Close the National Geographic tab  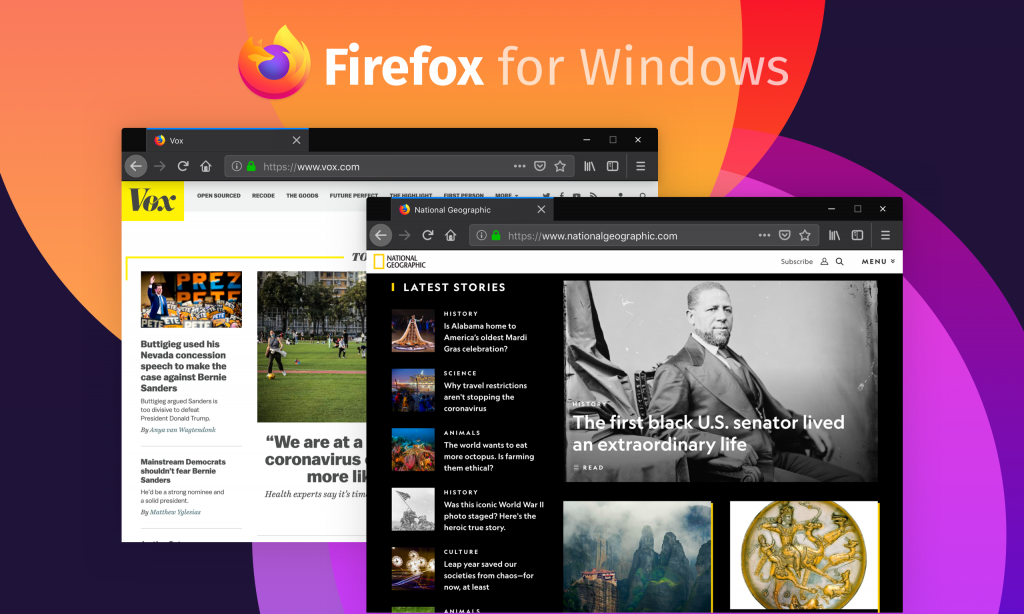541,210
